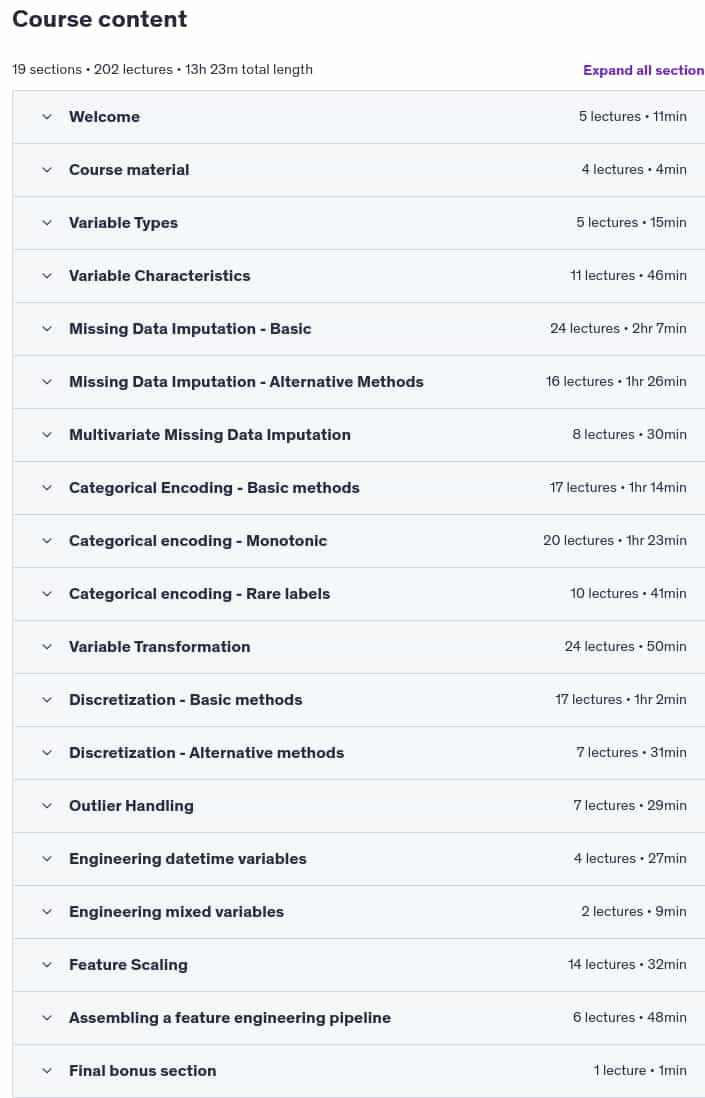Viewport: 705px width, 1098px height.
Task: Click chevron beside Discretization - Basic methods
Action: (x=47, y=700)
